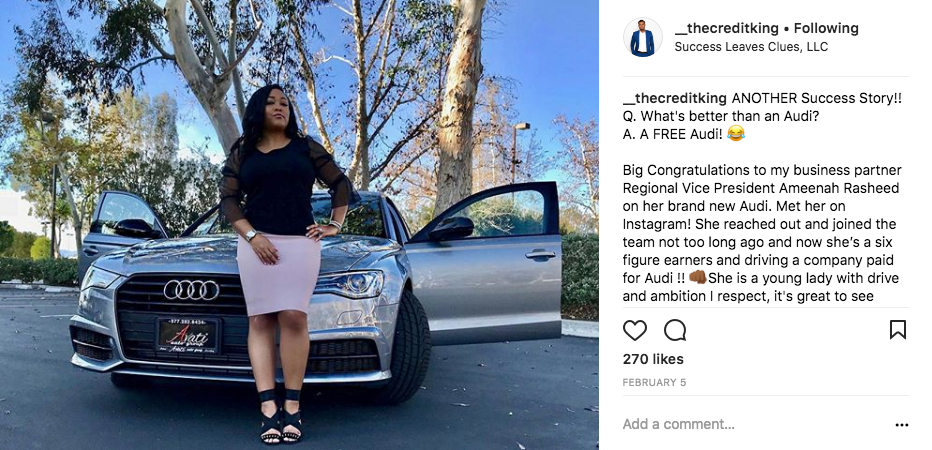The height and width of the screenshot is (450, 932).
Task: Open the Success Leaves Clues, LLC location
Action: tap(751, 47)
